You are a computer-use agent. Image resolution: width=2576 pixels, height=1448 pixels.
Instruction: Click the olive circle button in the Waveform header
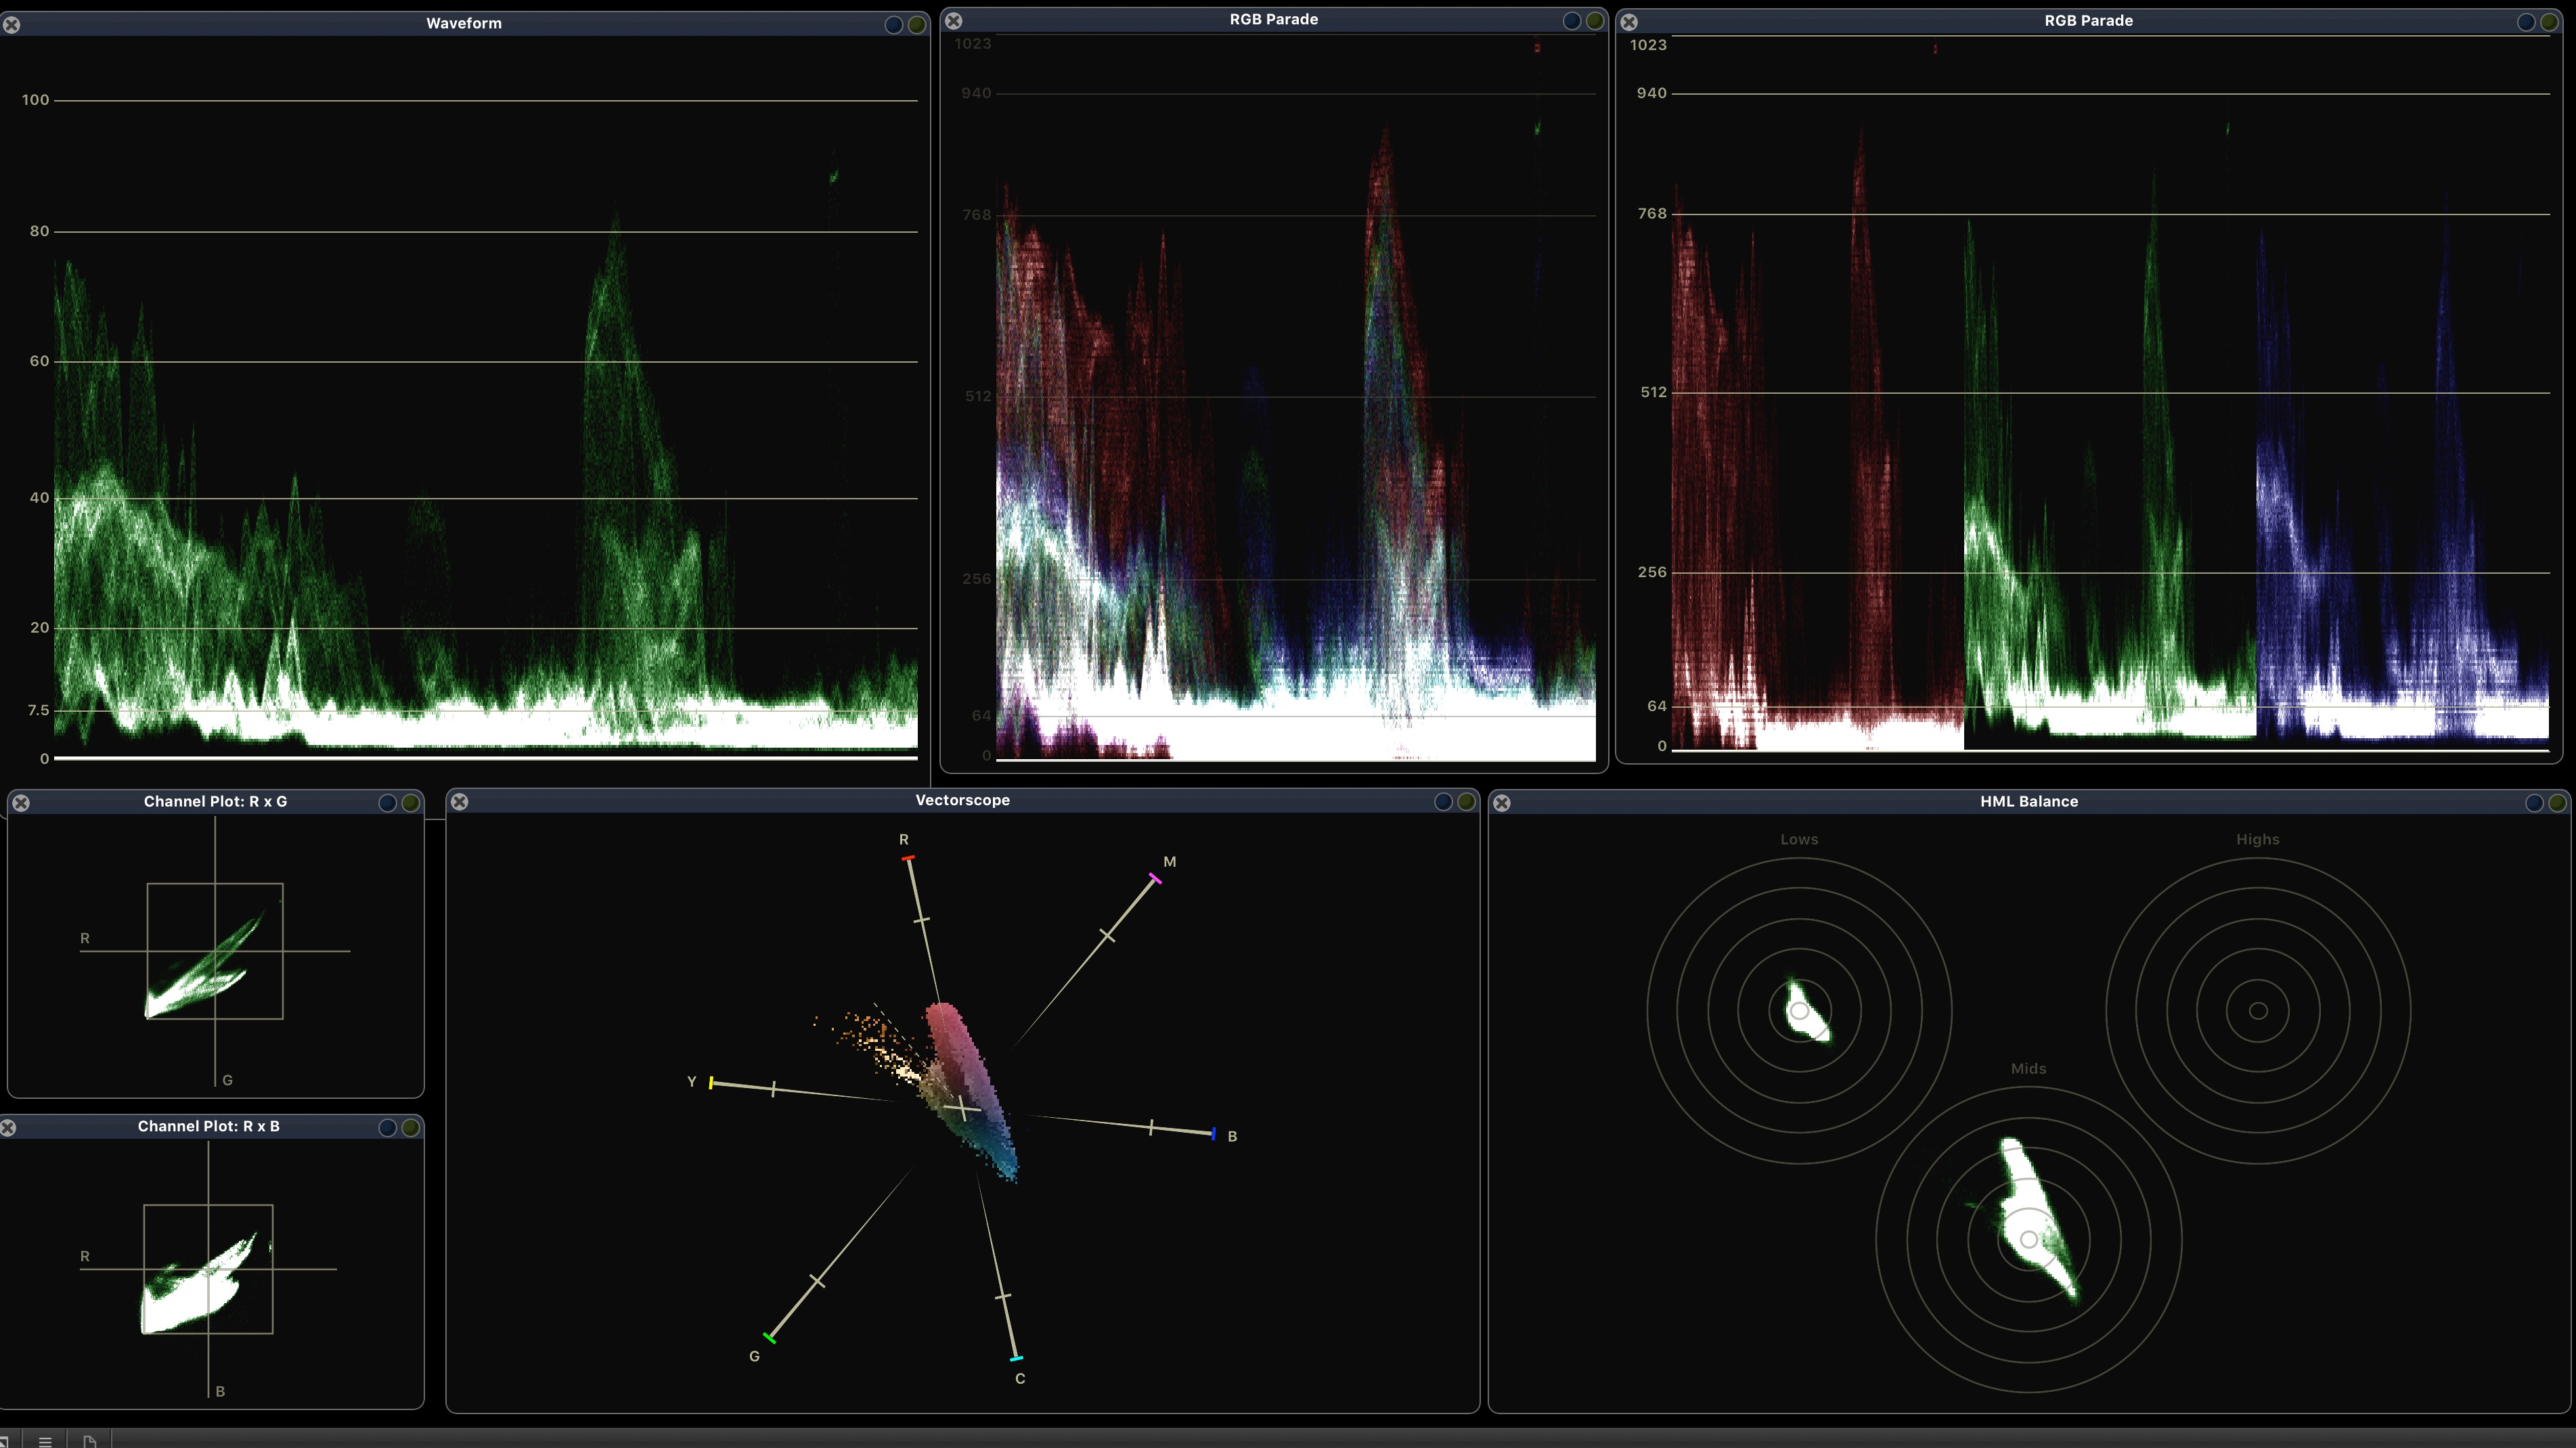click(916, 24)
